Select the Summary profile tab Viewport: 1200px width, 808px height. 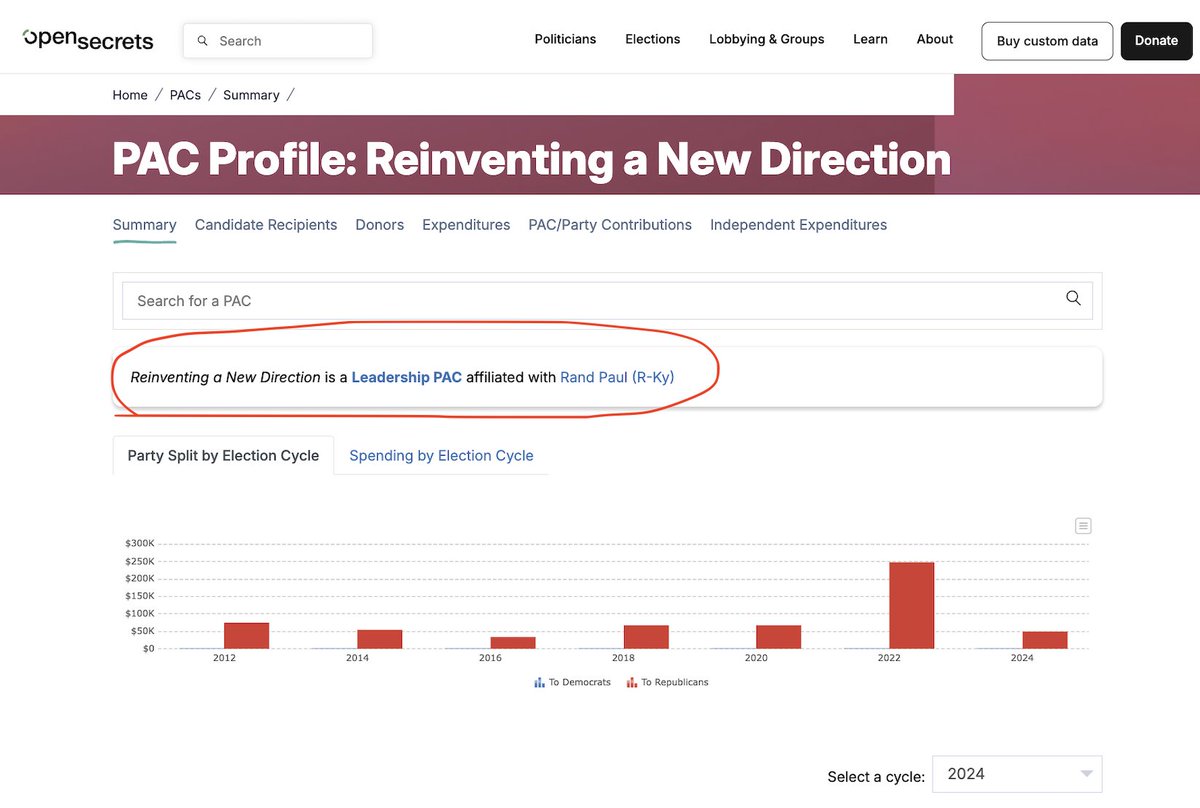pyautogui.click(x=144, y=225)
